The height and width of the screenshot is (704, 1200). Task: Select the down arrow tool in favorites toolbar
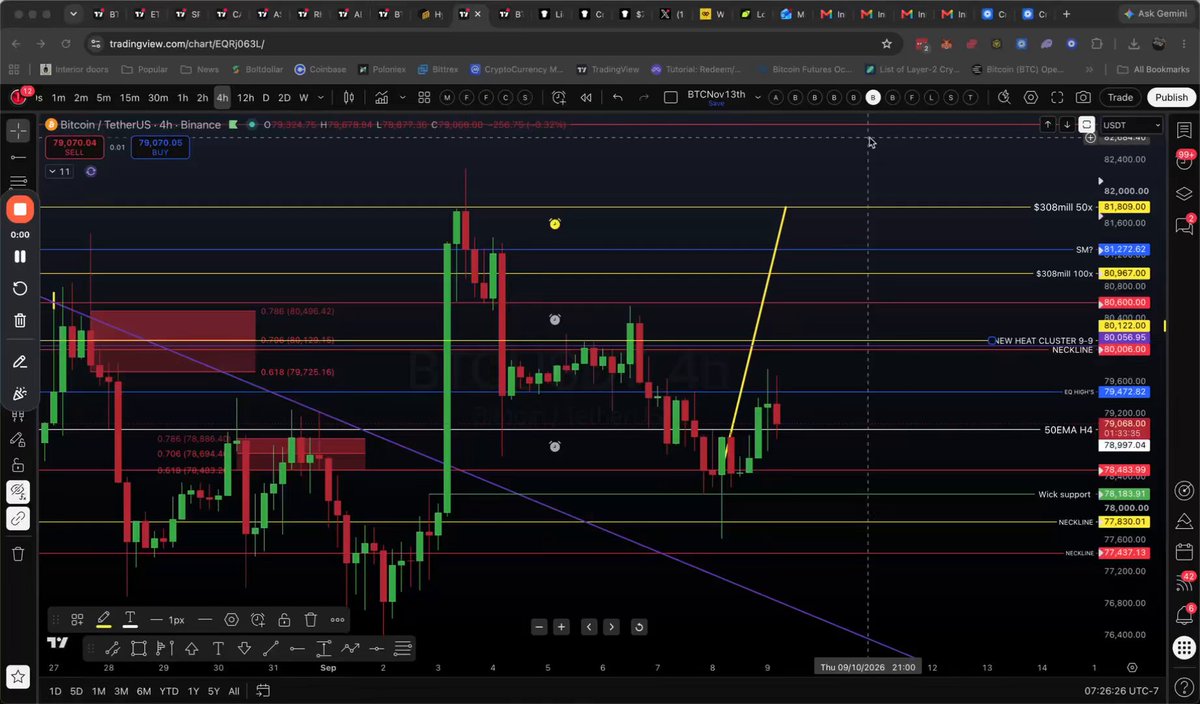coord(244,648)
